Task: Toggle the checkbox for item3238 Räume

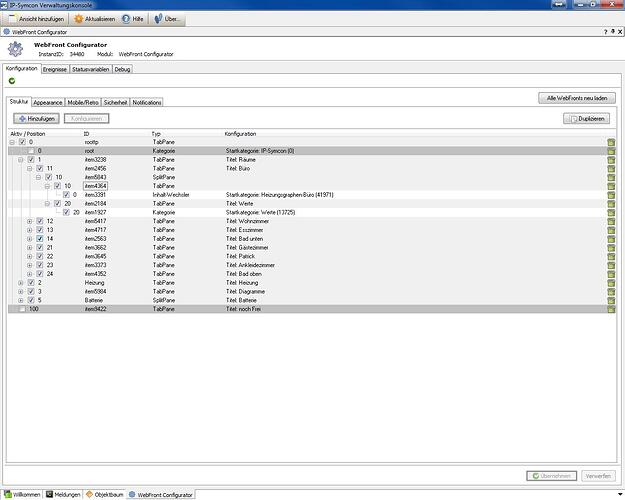Action: pyautogui.click(x=31, y=159)
